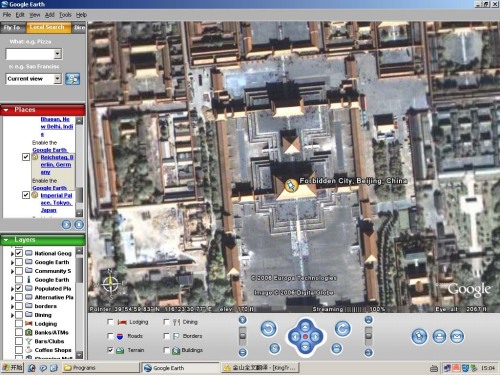The image size is (500, 375).
Task: Click the center dot of navigation pad
Action: (x=305, y=337)
